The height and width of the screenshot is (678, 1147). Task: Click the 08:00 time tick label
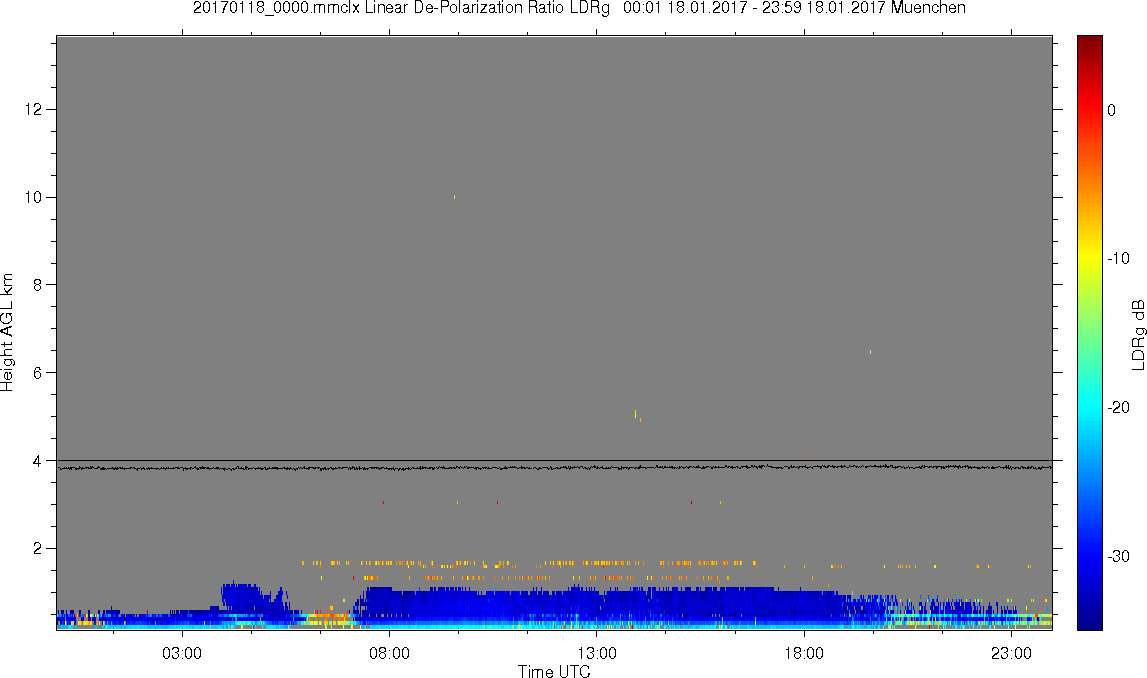coord(389,653)
